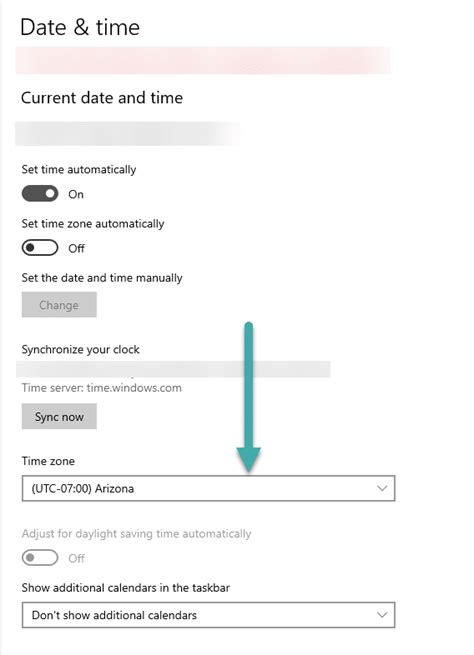Toggle Adjust for daylight saving time

pyautogui.click(x=40, y=558)
